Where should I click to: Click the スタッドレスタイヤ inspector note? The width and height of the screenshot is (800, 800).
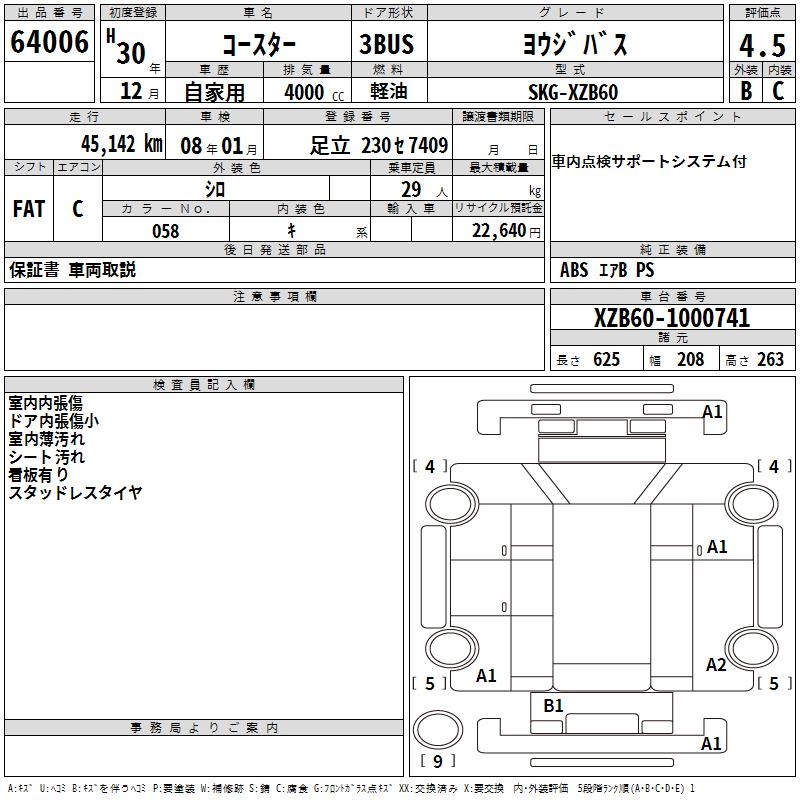coord(76,493)
